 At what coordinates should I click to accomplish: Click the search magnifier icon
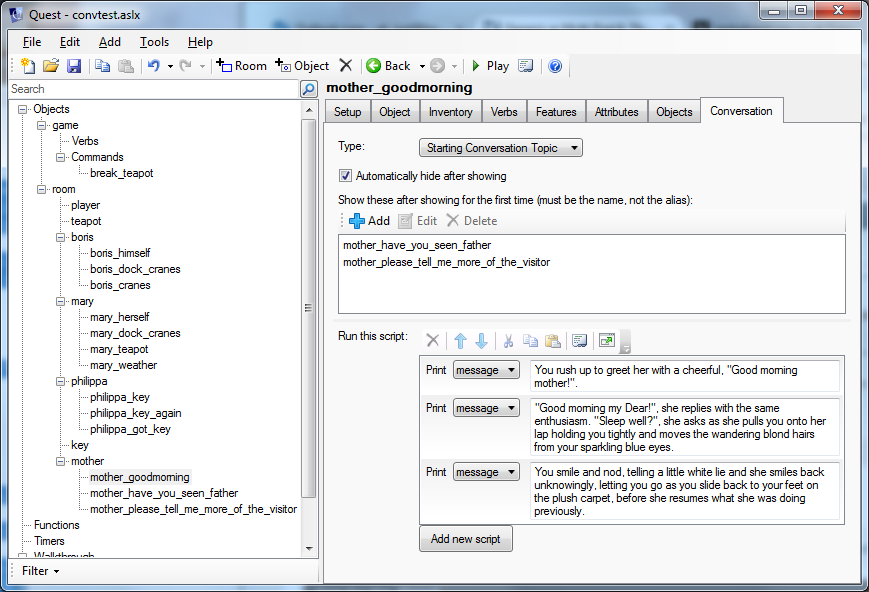pyautogui.click(x=309, y=89)
